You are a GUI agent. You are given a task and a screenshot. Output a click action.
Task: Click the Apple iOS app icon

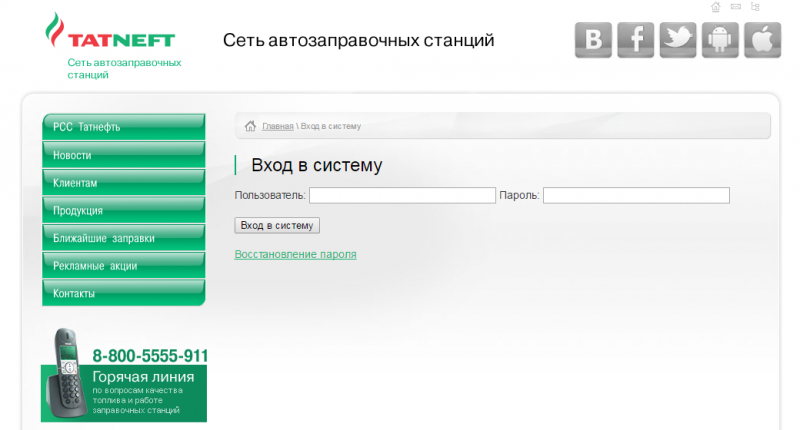762,40
